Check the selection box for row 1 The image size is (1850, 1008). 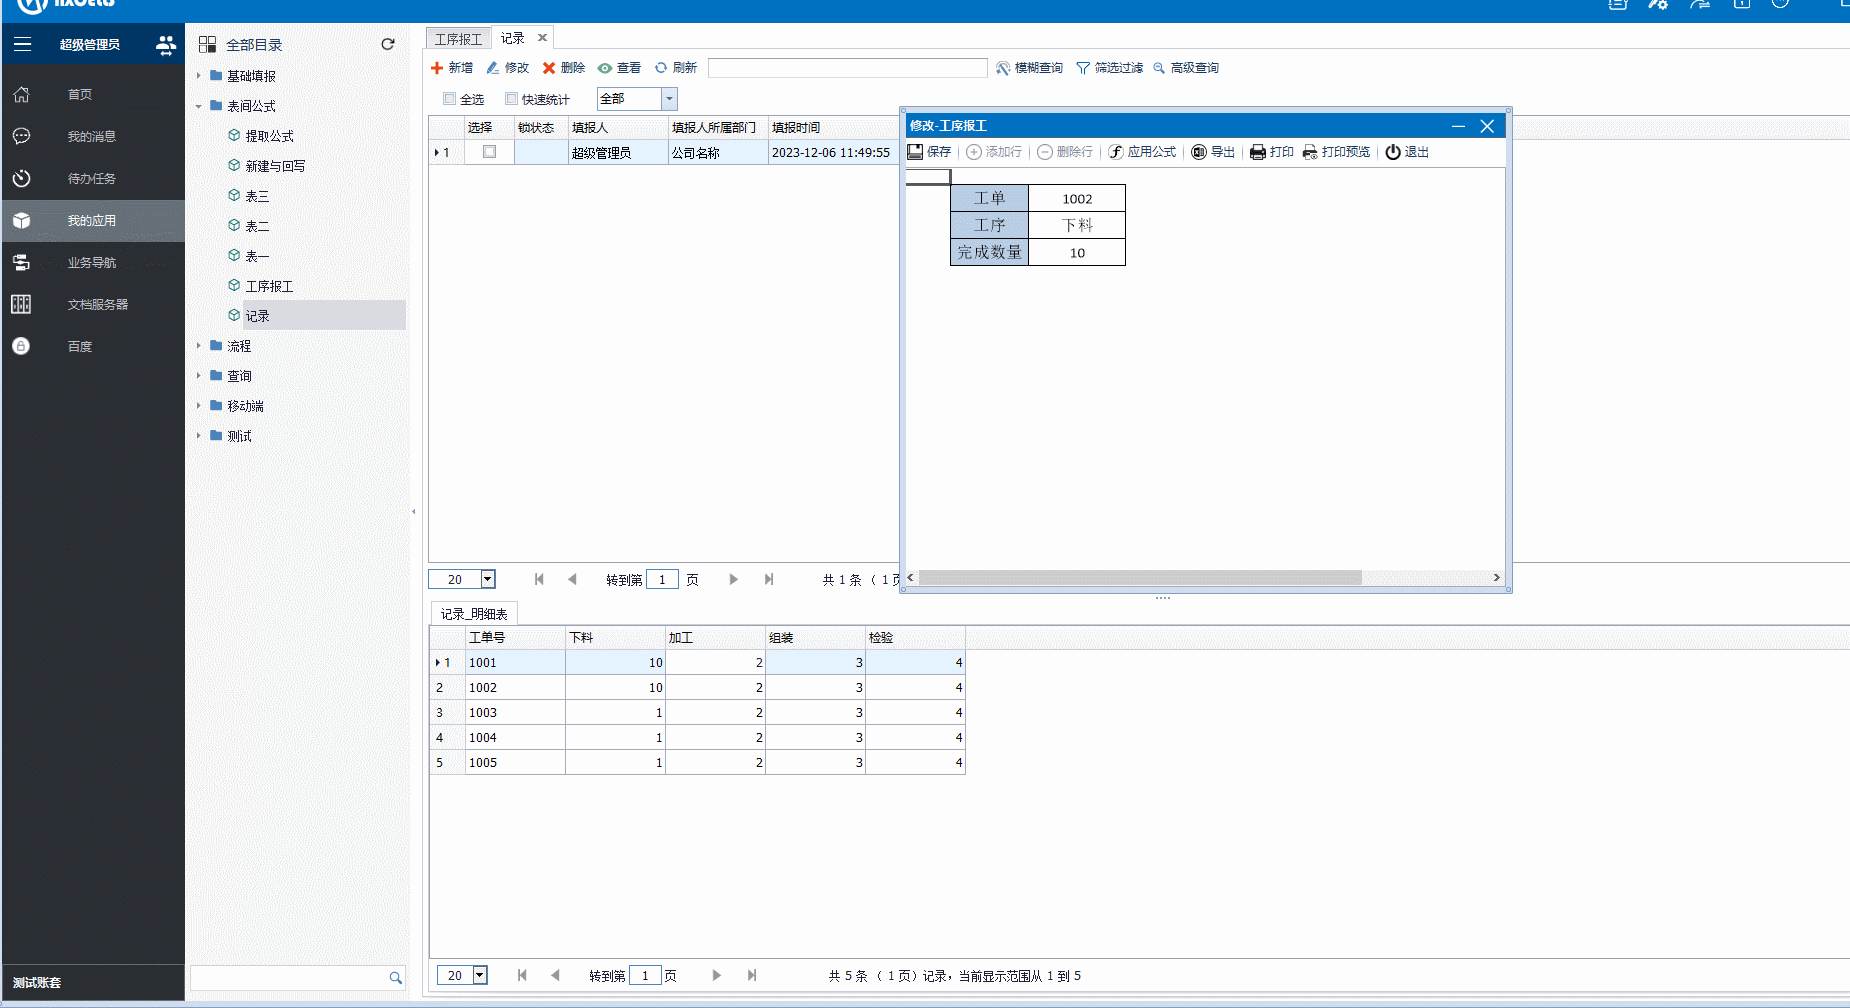pyautogui.click(x=489, y=152)
